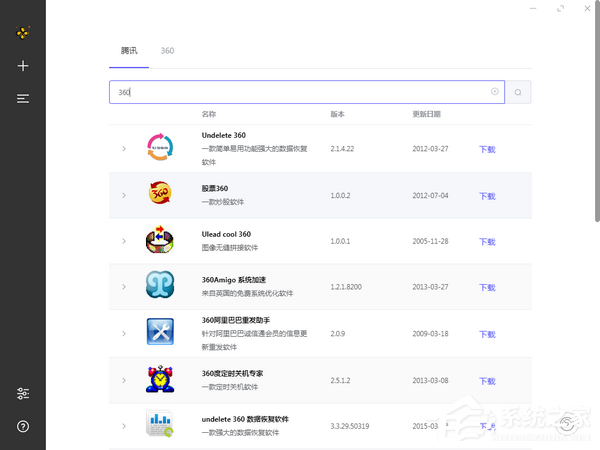
Task: Expand the 360度定时关机专家 row chevron
Action: (x=124, y=380)
